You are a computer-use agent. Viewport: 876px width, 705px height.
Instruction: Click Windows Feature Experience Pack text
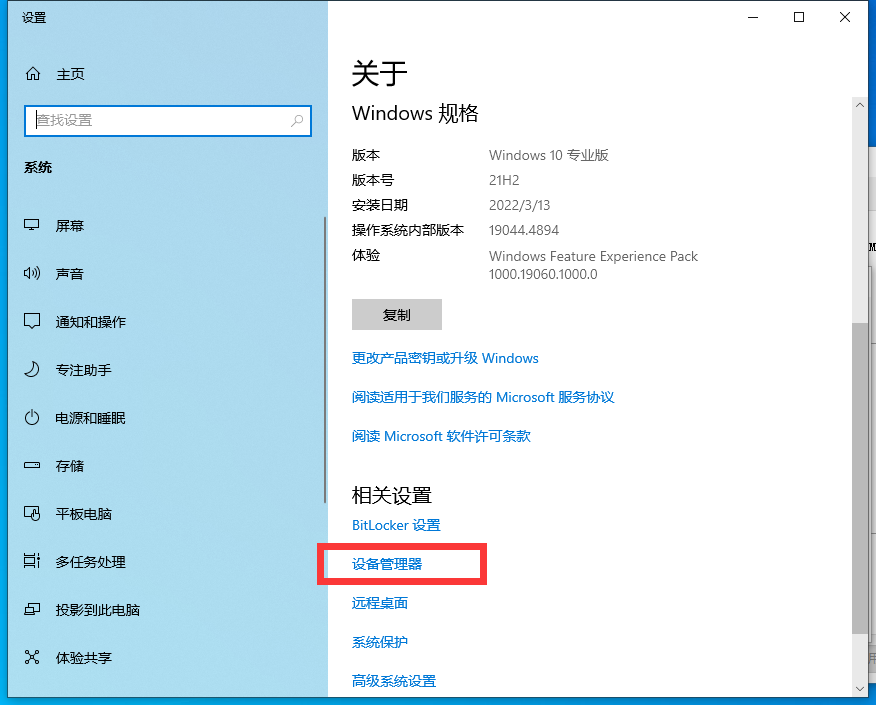click(593, 256)
